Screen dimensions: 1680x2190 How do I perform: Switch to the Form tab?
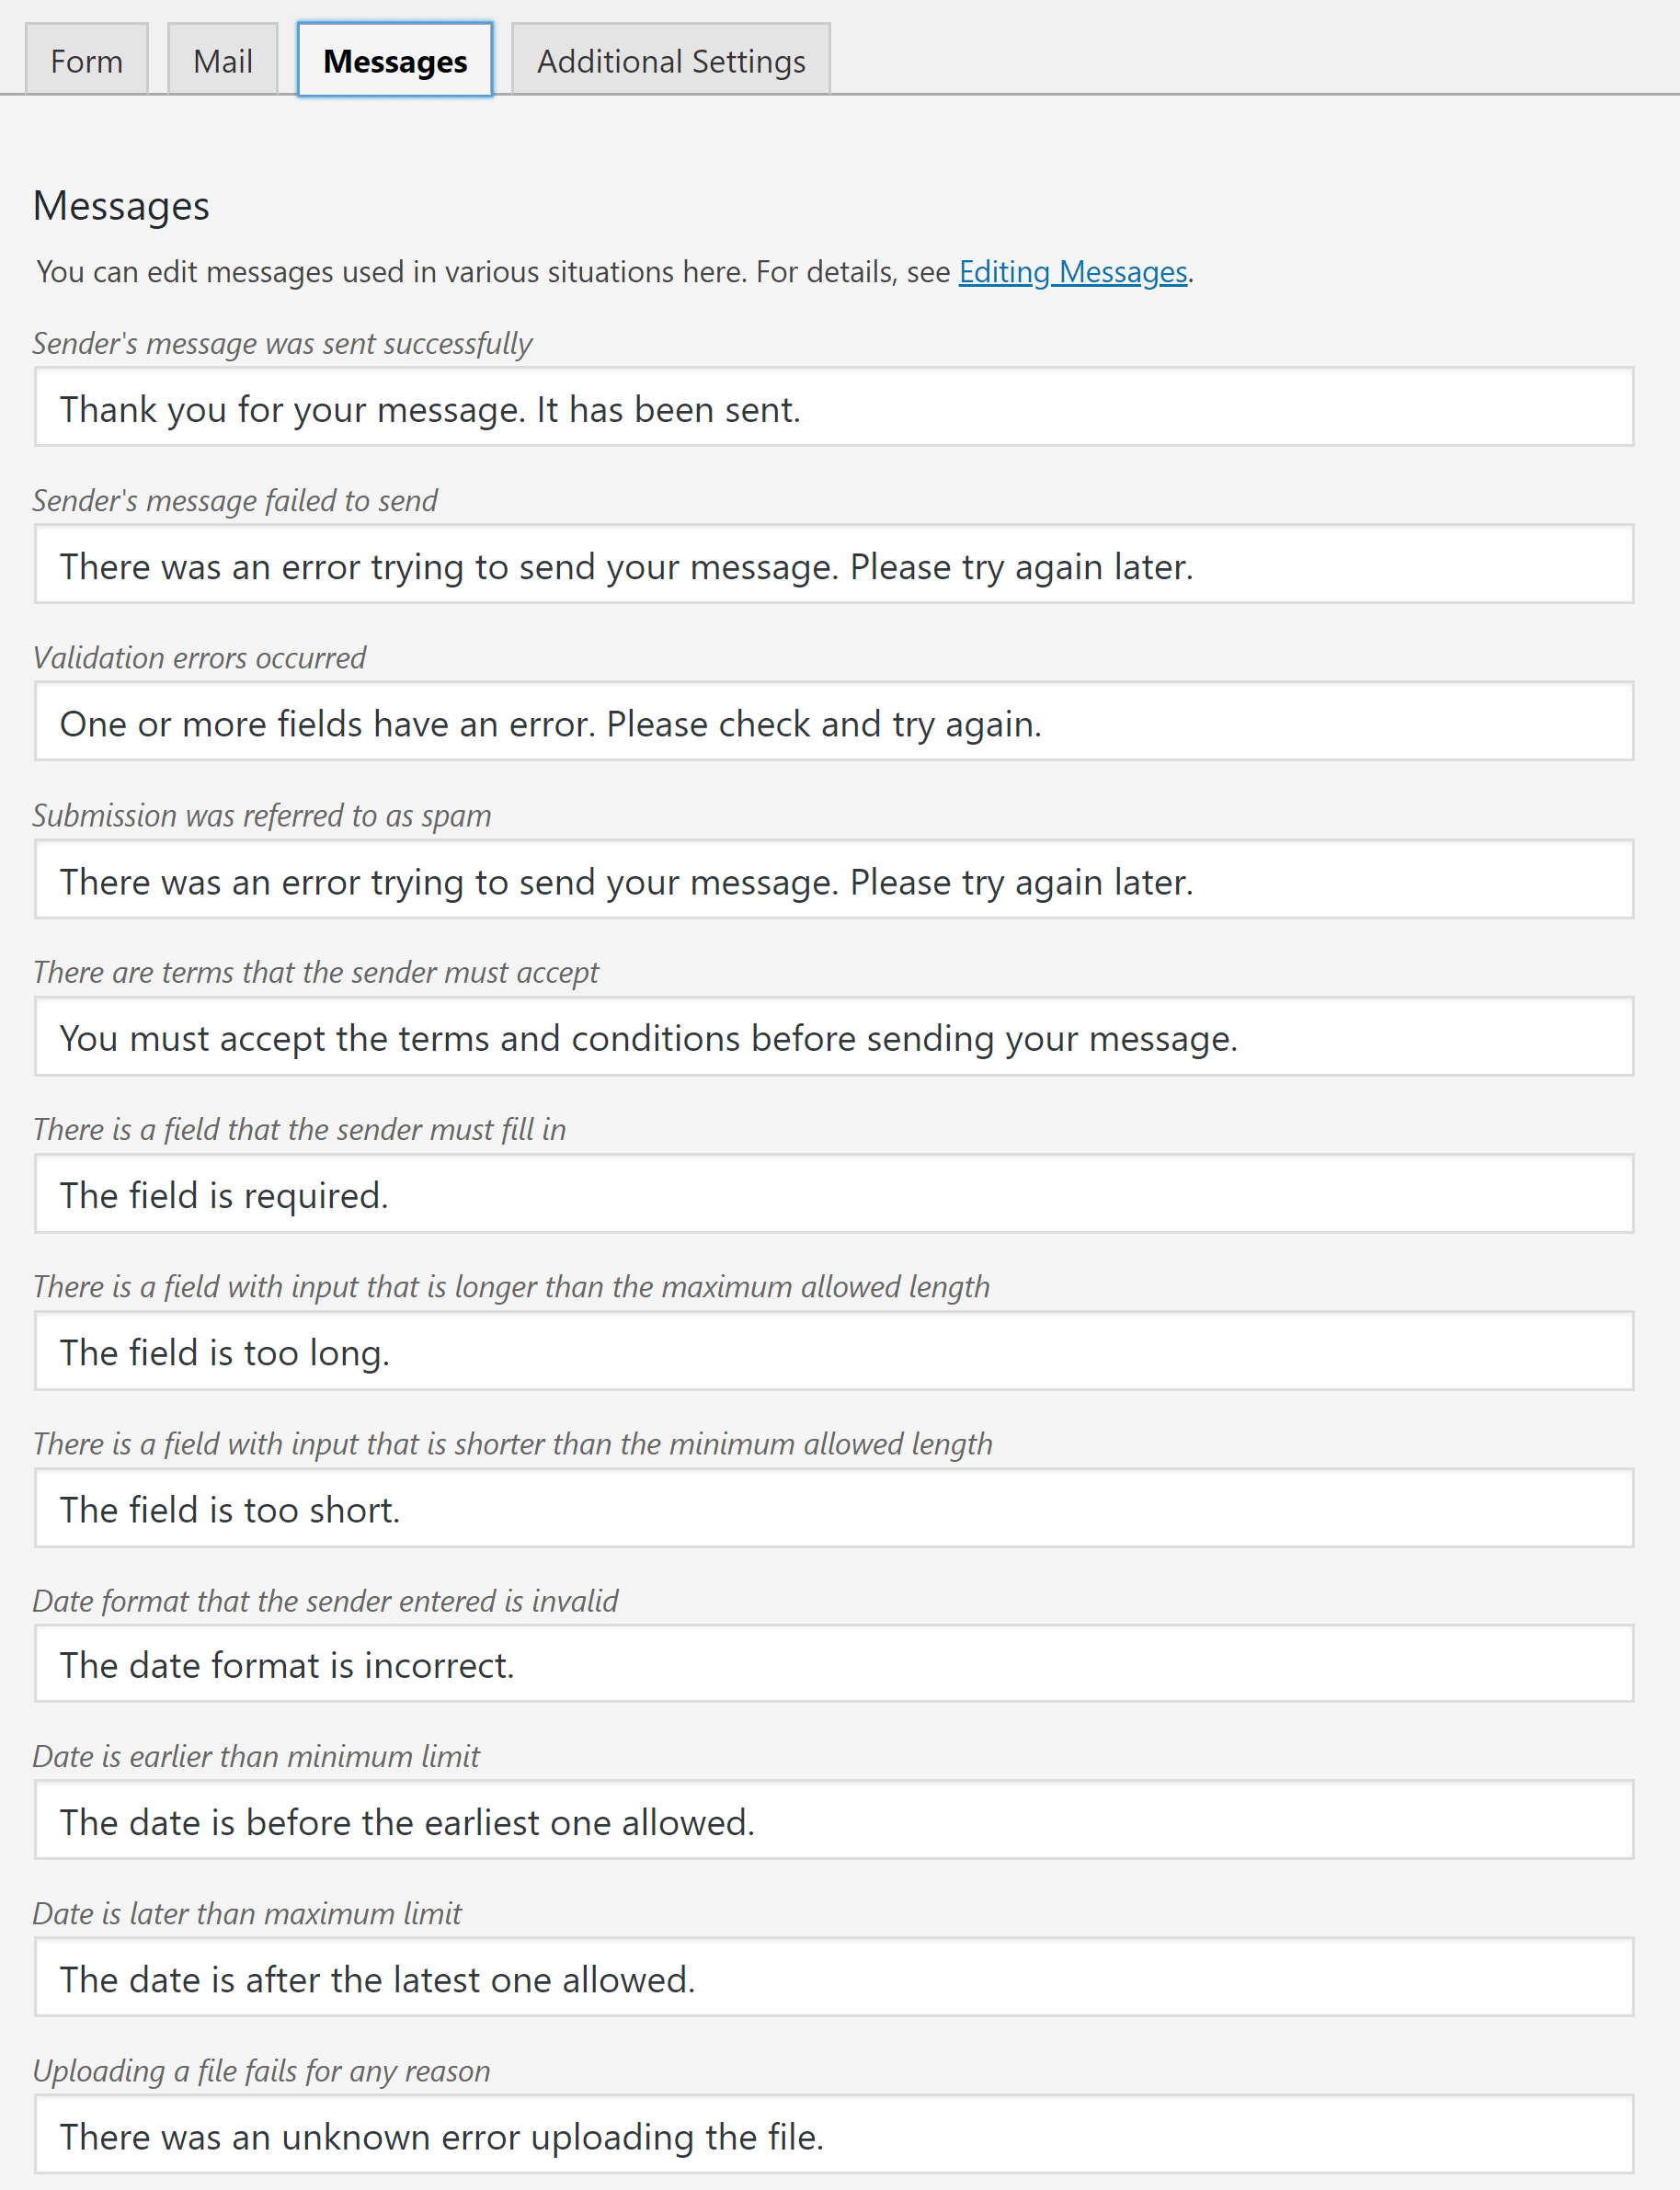(x=86, y=59)
